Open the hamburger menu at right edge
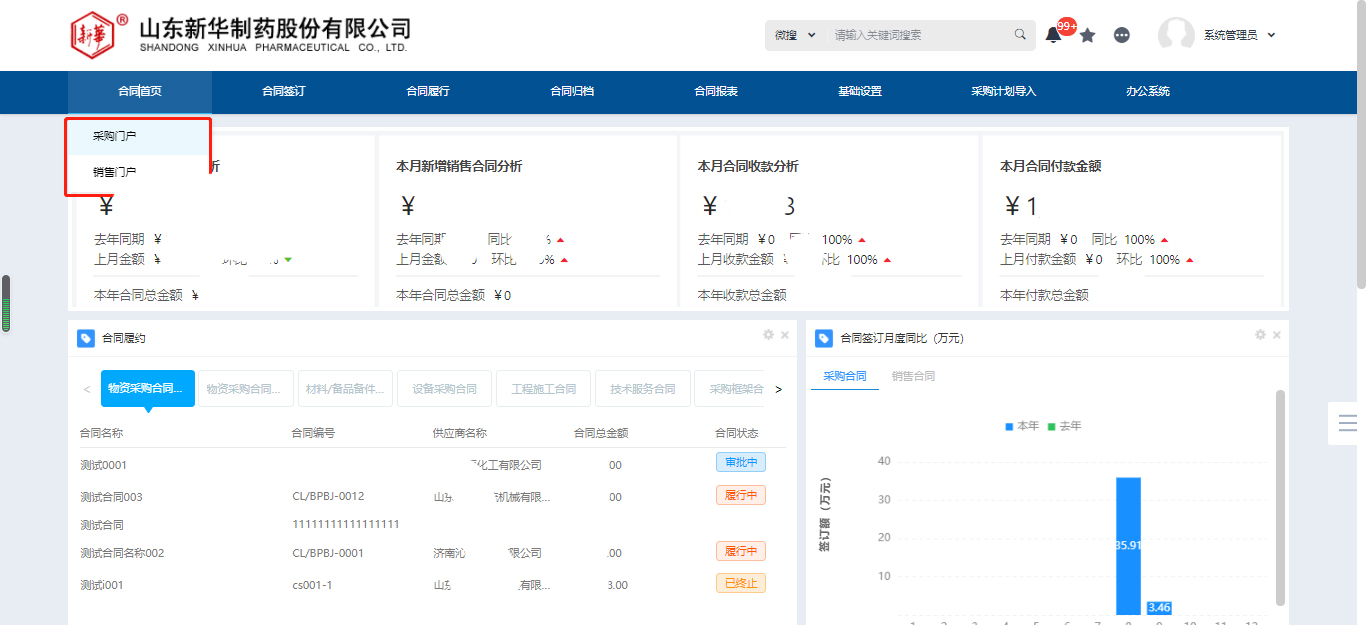Image resolution: width=1366 pixels, height=625 pixels. tap(1347, 423)
